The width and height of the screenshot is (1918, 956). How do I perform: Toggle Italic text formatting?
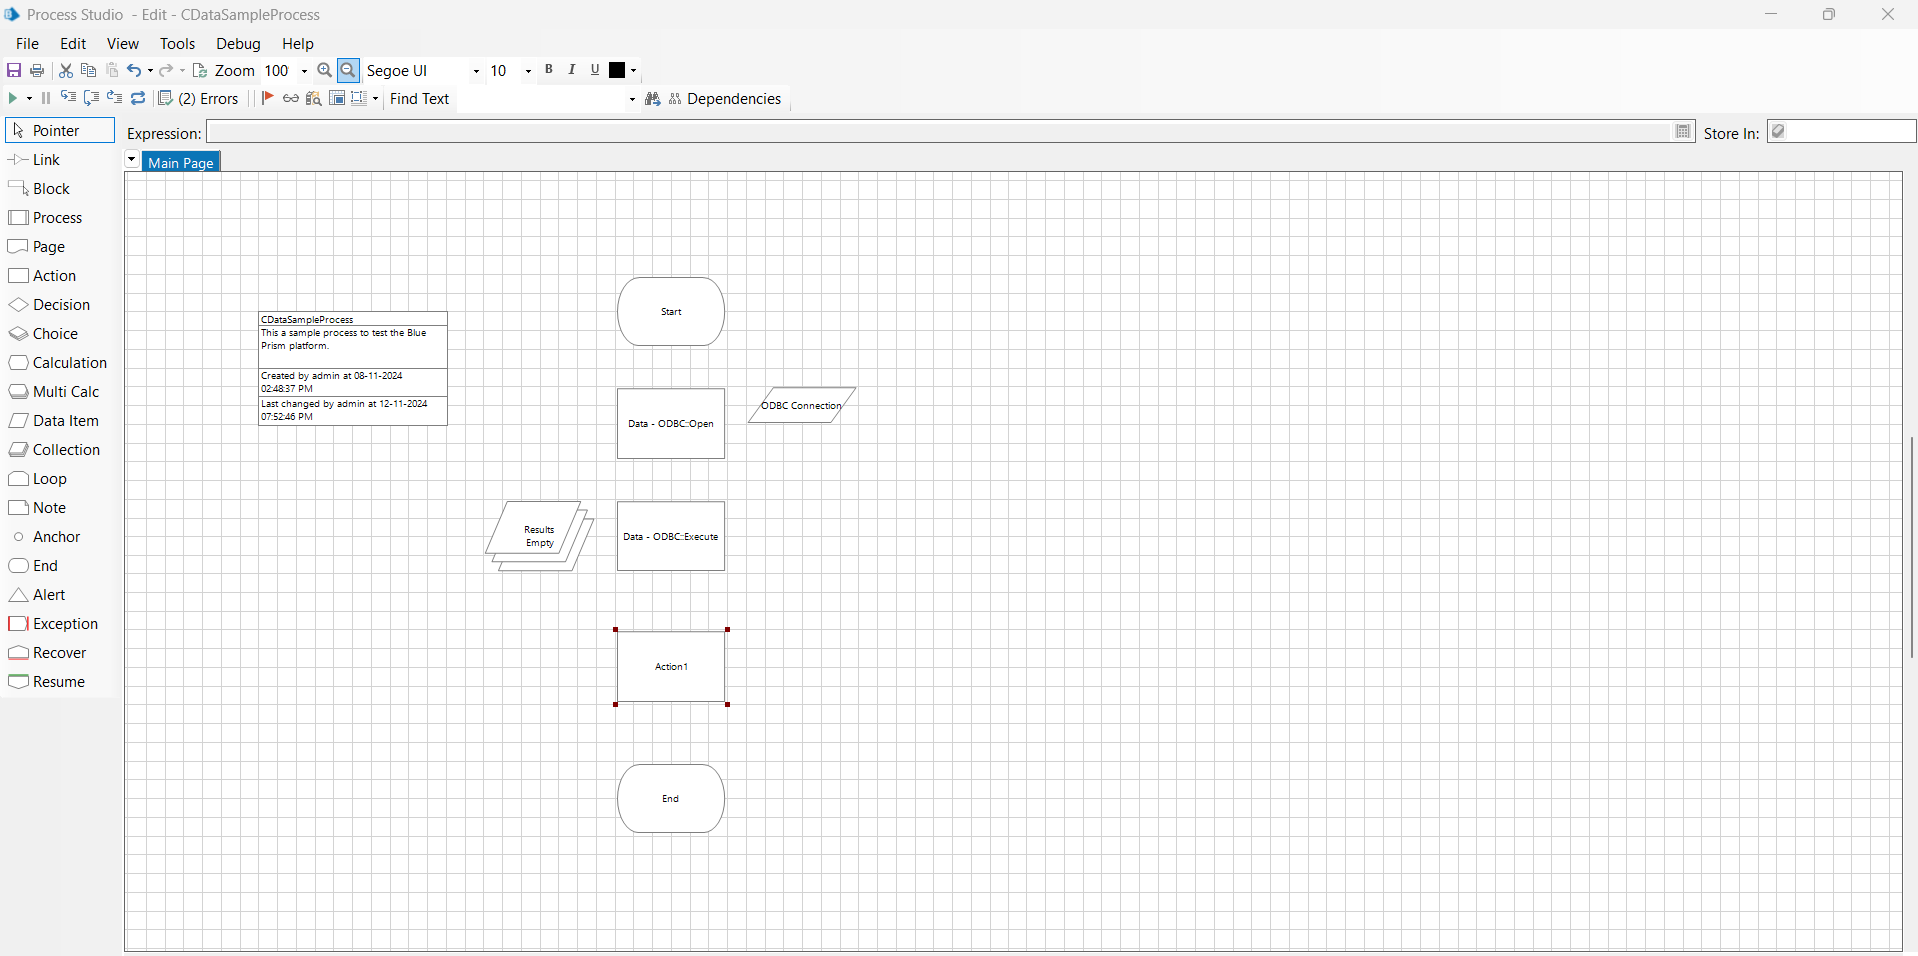coord(572,70)
